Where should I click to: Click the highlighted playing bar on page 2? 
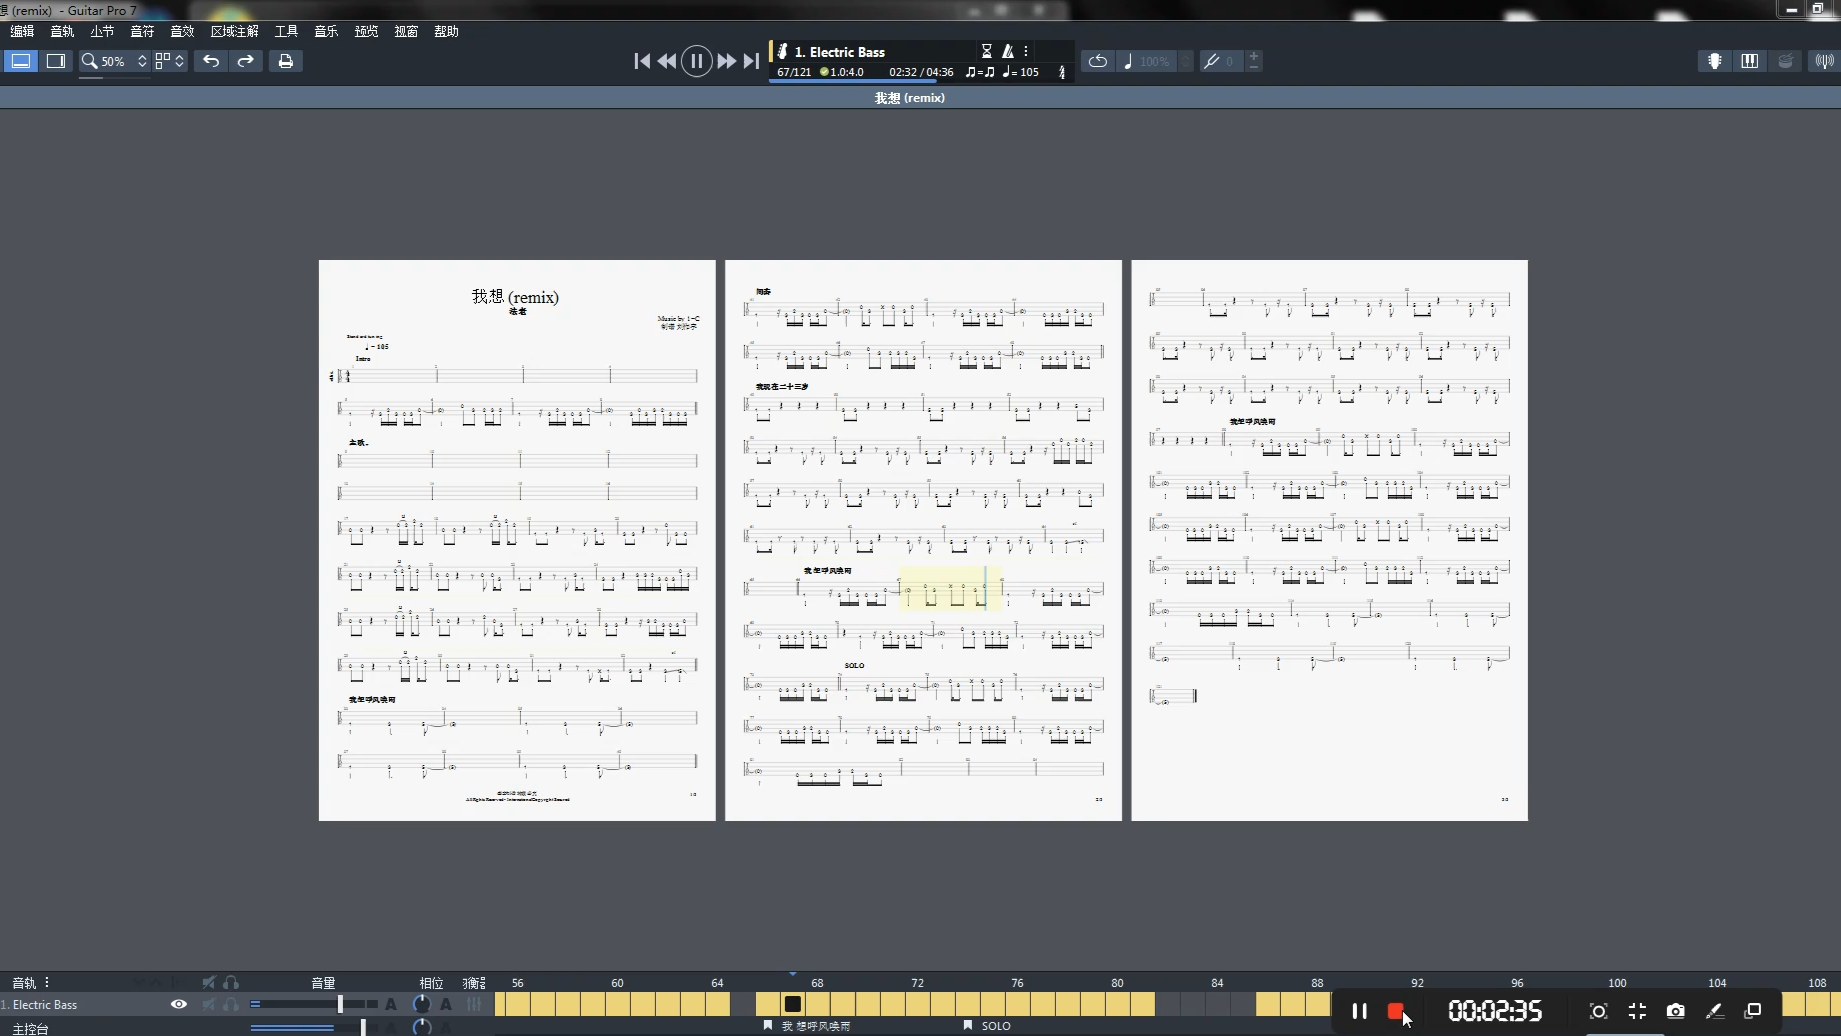click(x=951, y=588)
